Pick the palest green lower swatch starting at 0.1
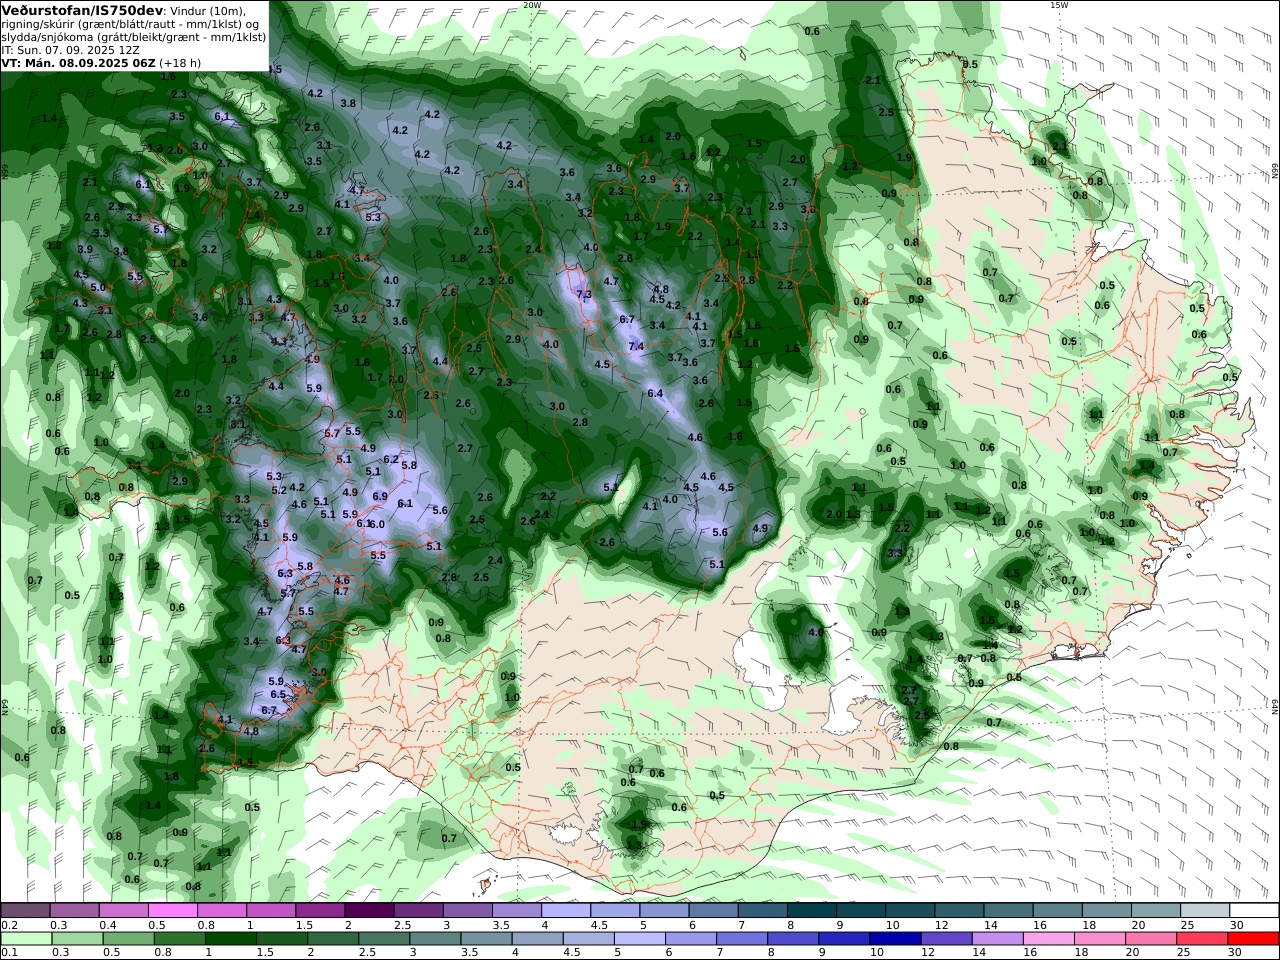 point(27,938)
